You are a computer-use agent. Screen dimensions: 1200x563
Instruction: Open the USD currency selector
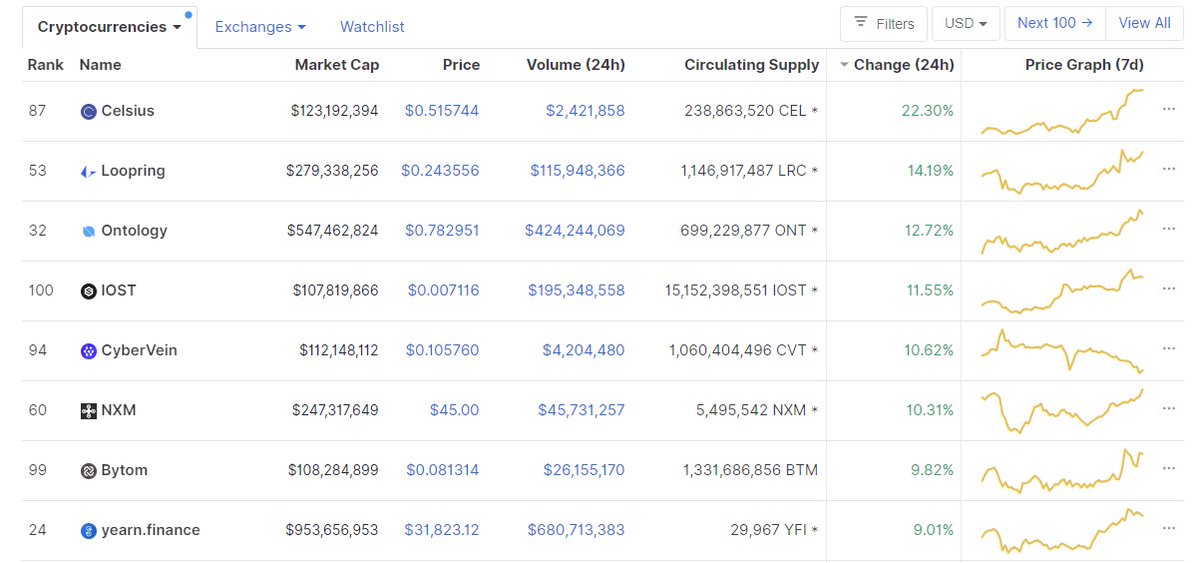(965, 23)
